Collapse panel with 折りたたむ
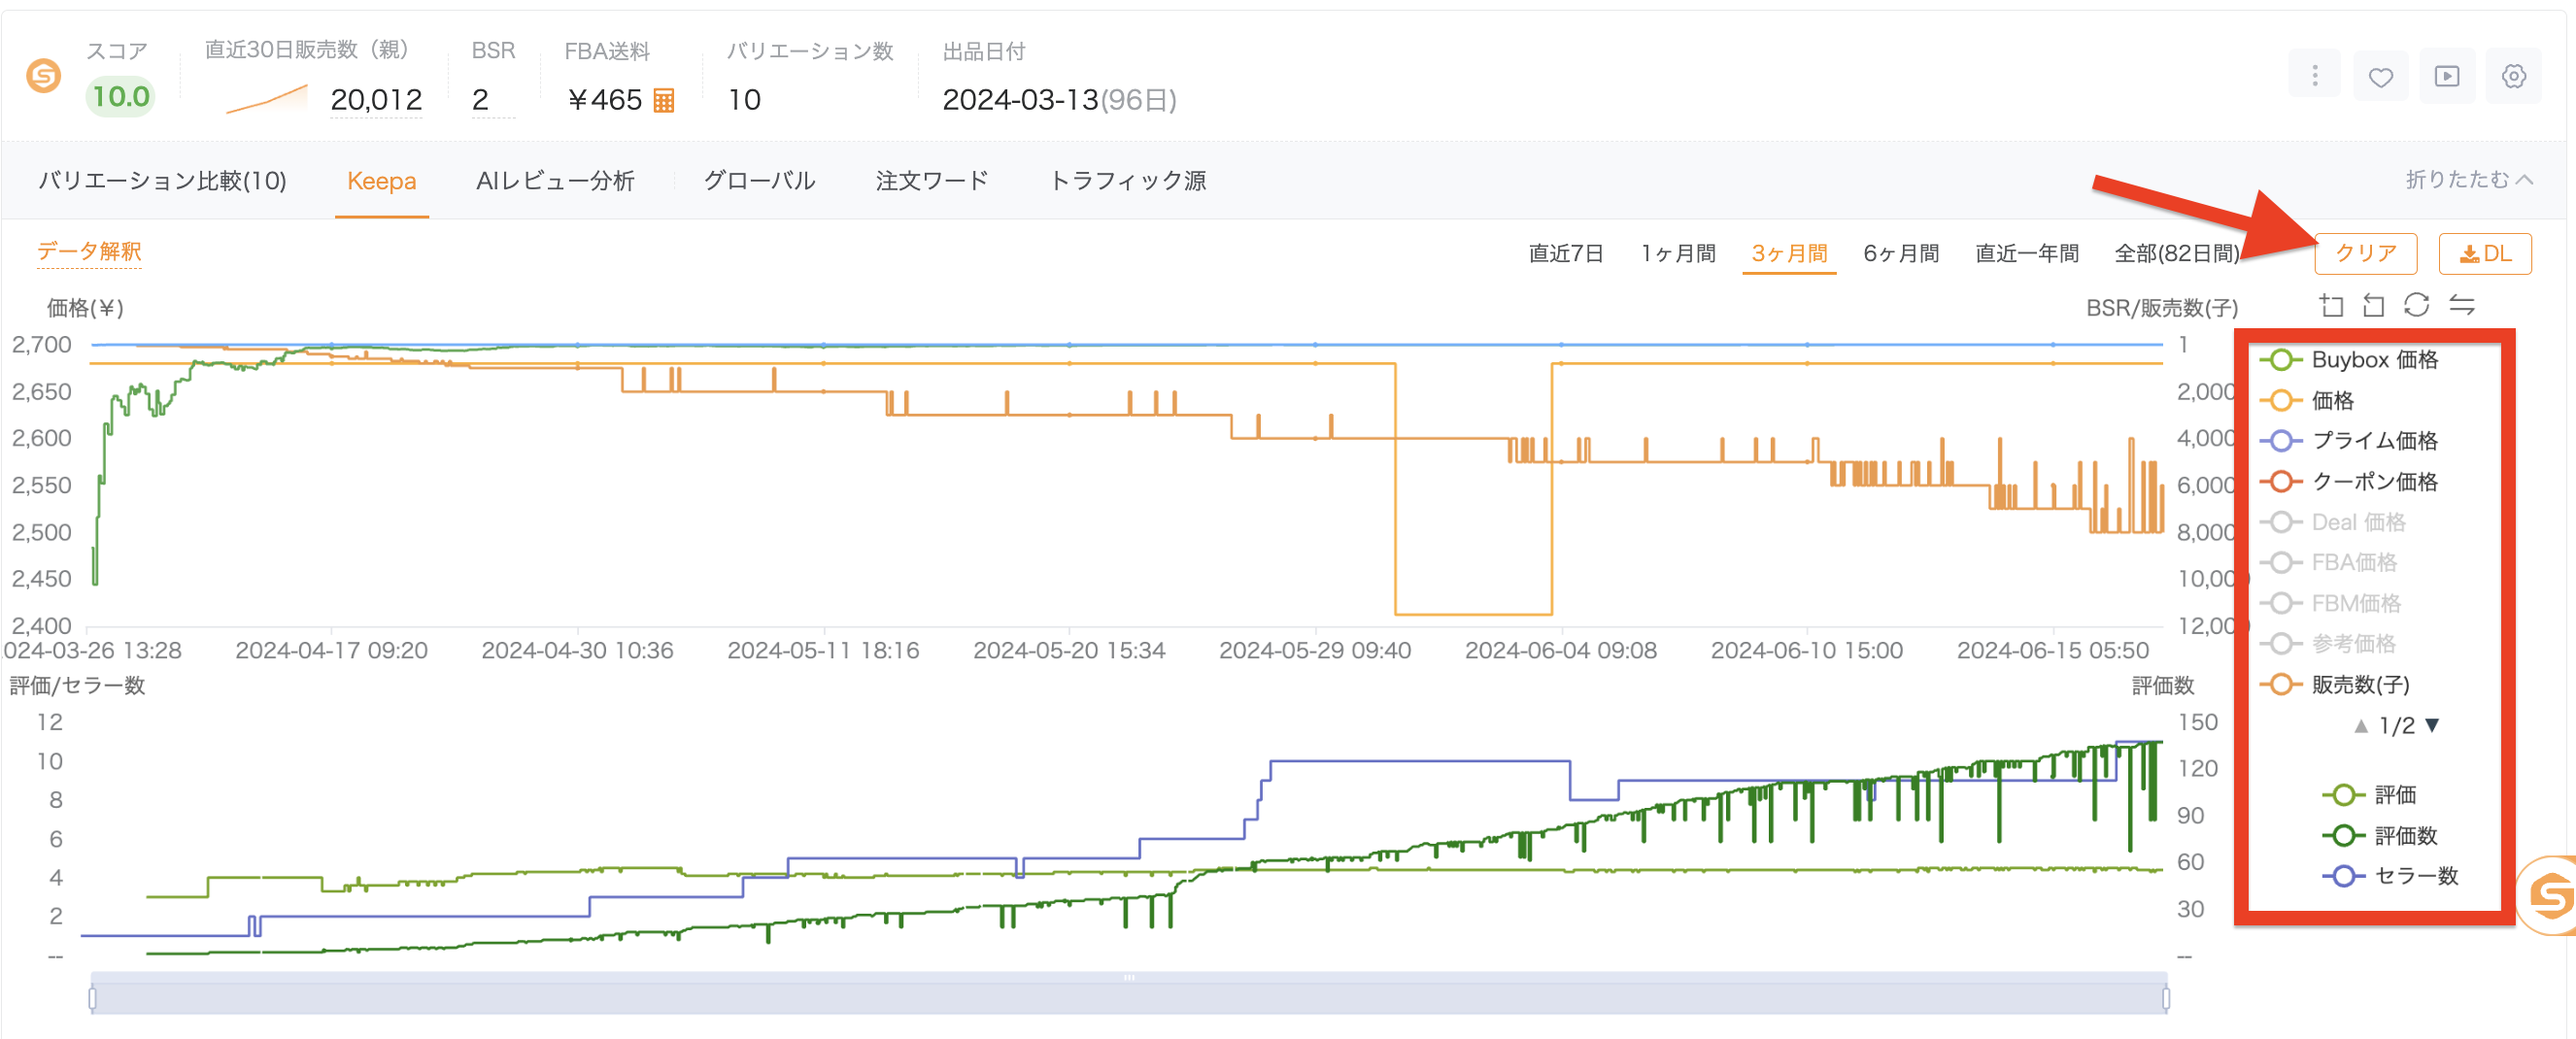The image size is (2576, 1039). coord(2469,179)
